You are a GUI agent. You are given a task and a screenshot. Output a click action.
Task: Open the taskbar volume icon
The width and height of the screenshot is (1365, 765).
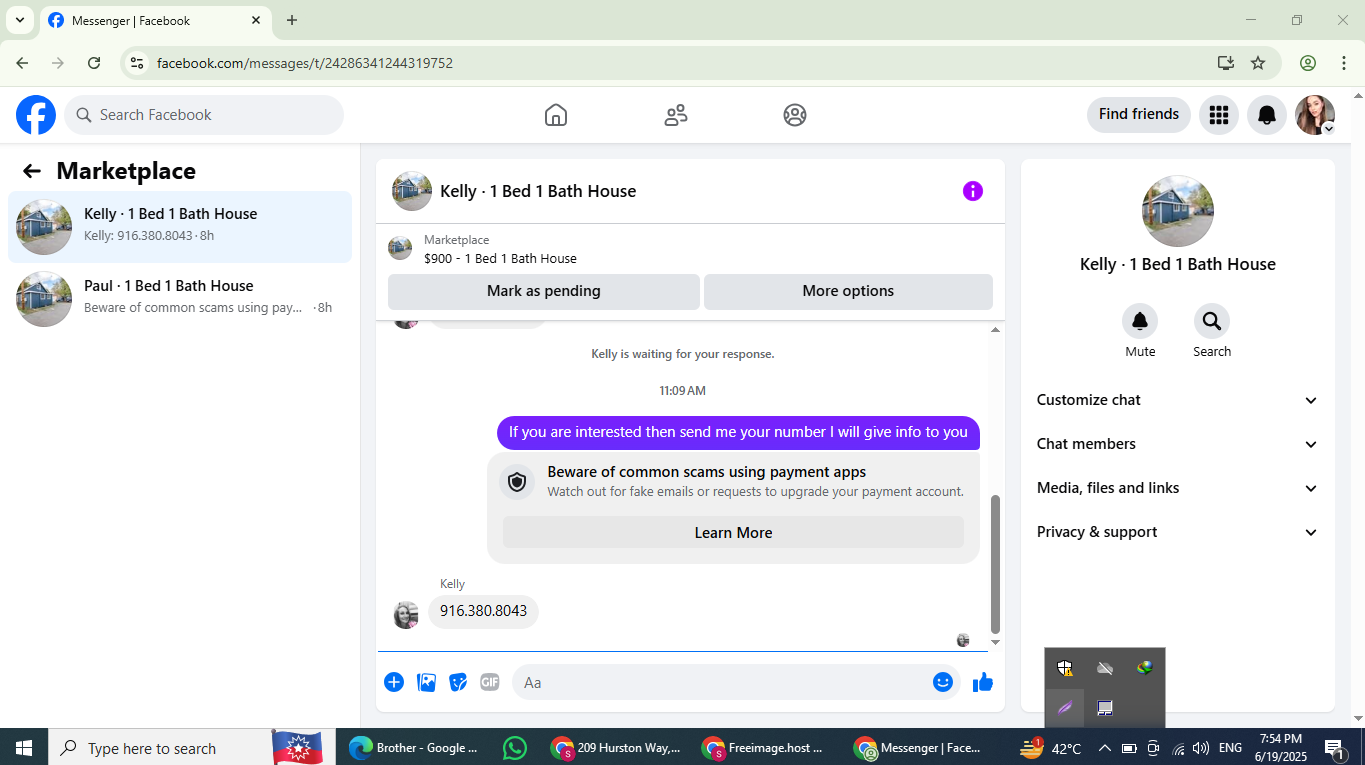pyautogui.click(x=1201, y=748)
